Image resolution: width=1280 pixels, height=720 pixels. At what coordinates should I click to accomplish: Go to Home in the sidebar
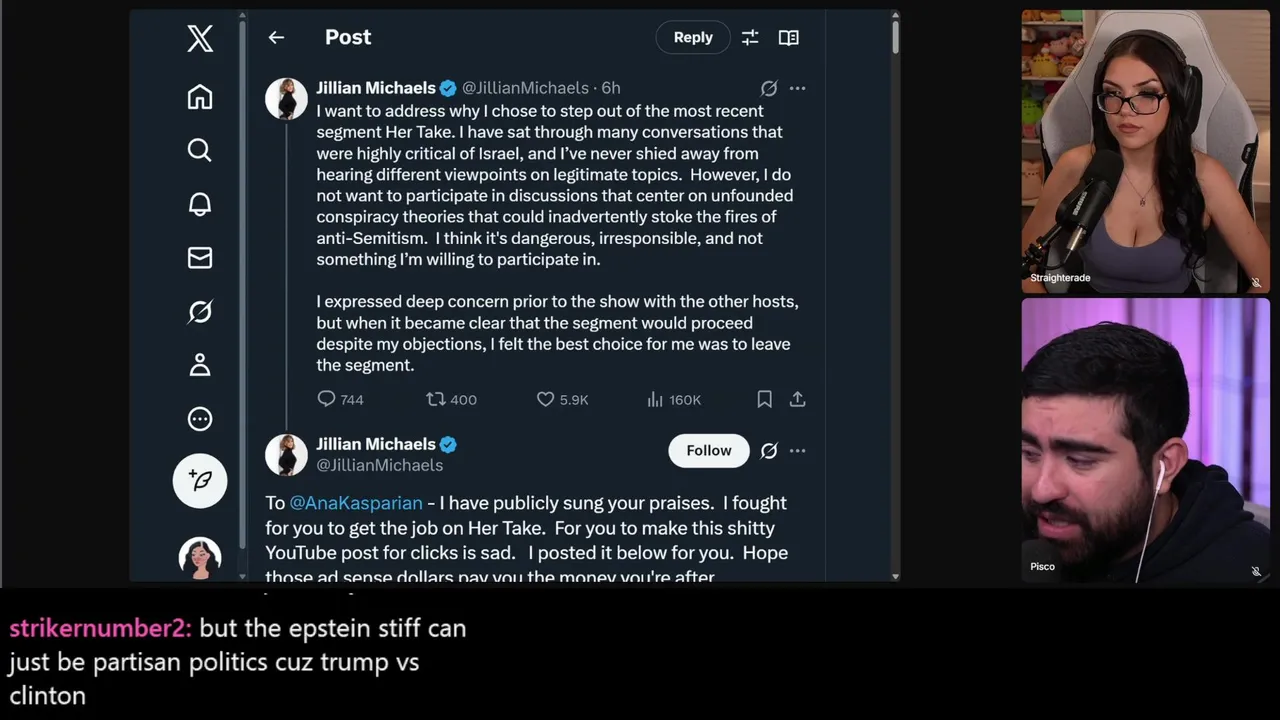point(200,97)
